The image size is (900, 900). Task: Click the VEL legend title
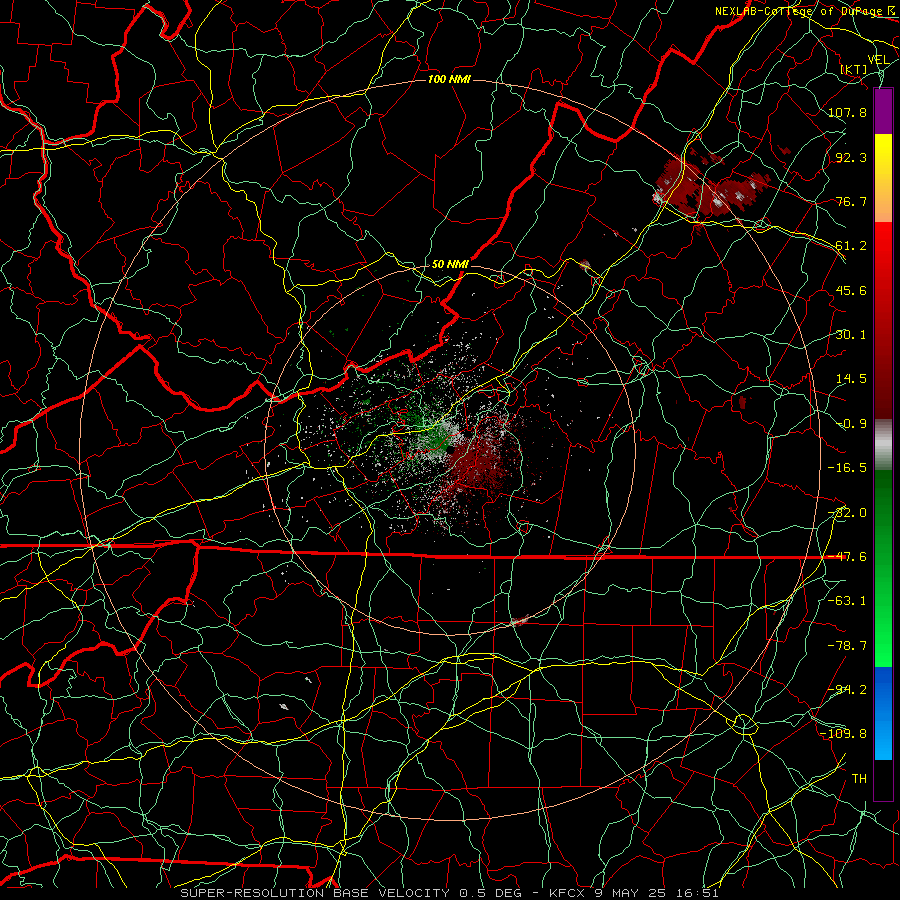point(878,60)
